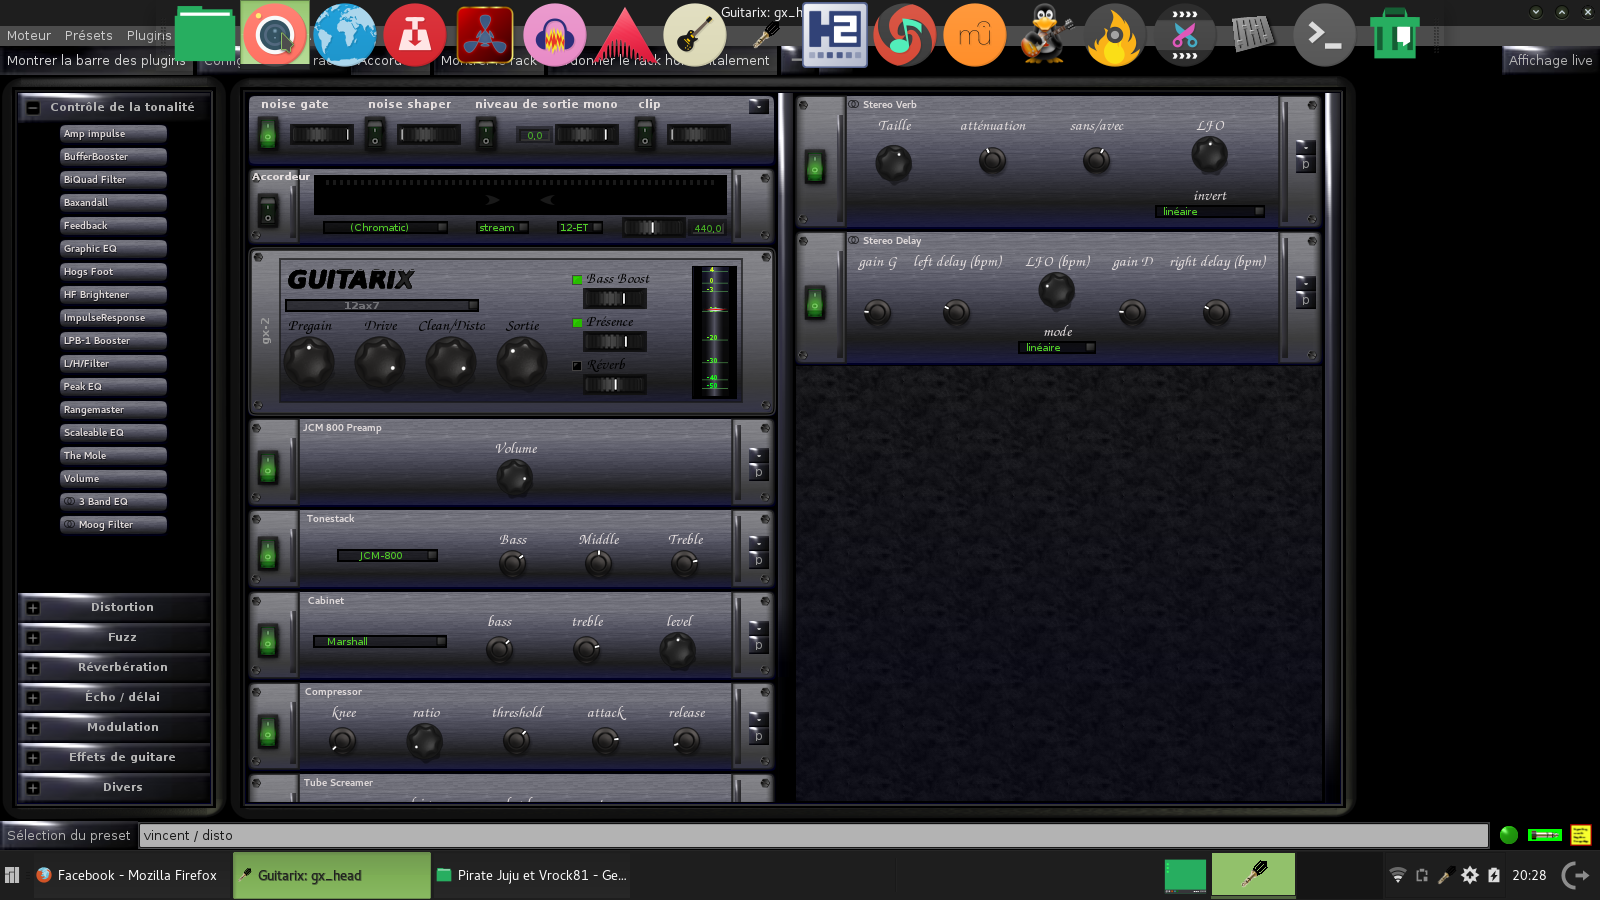Open the Plugins menu
Screen dimensions: 1600x900
coord(149,35)
